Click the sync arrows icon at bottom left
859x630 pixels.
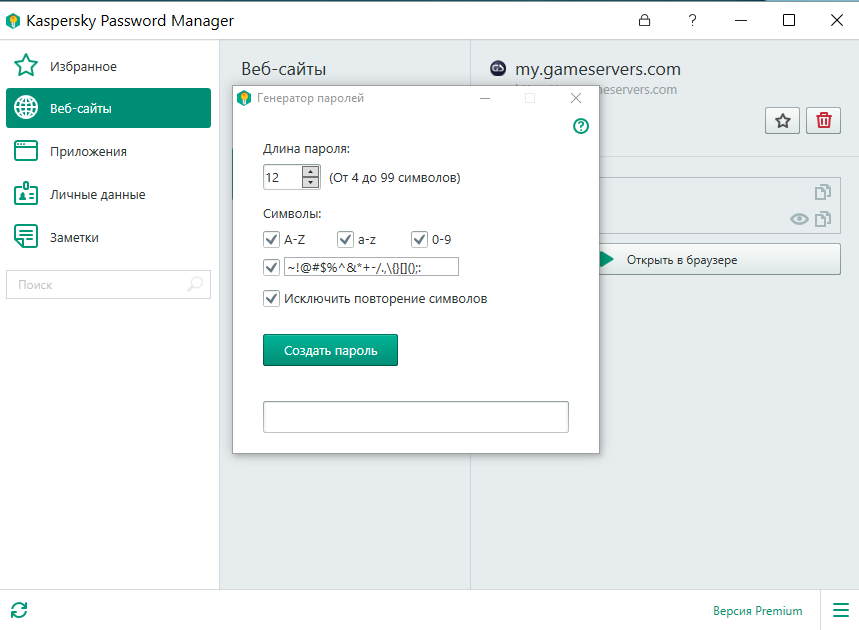point(19,610)
